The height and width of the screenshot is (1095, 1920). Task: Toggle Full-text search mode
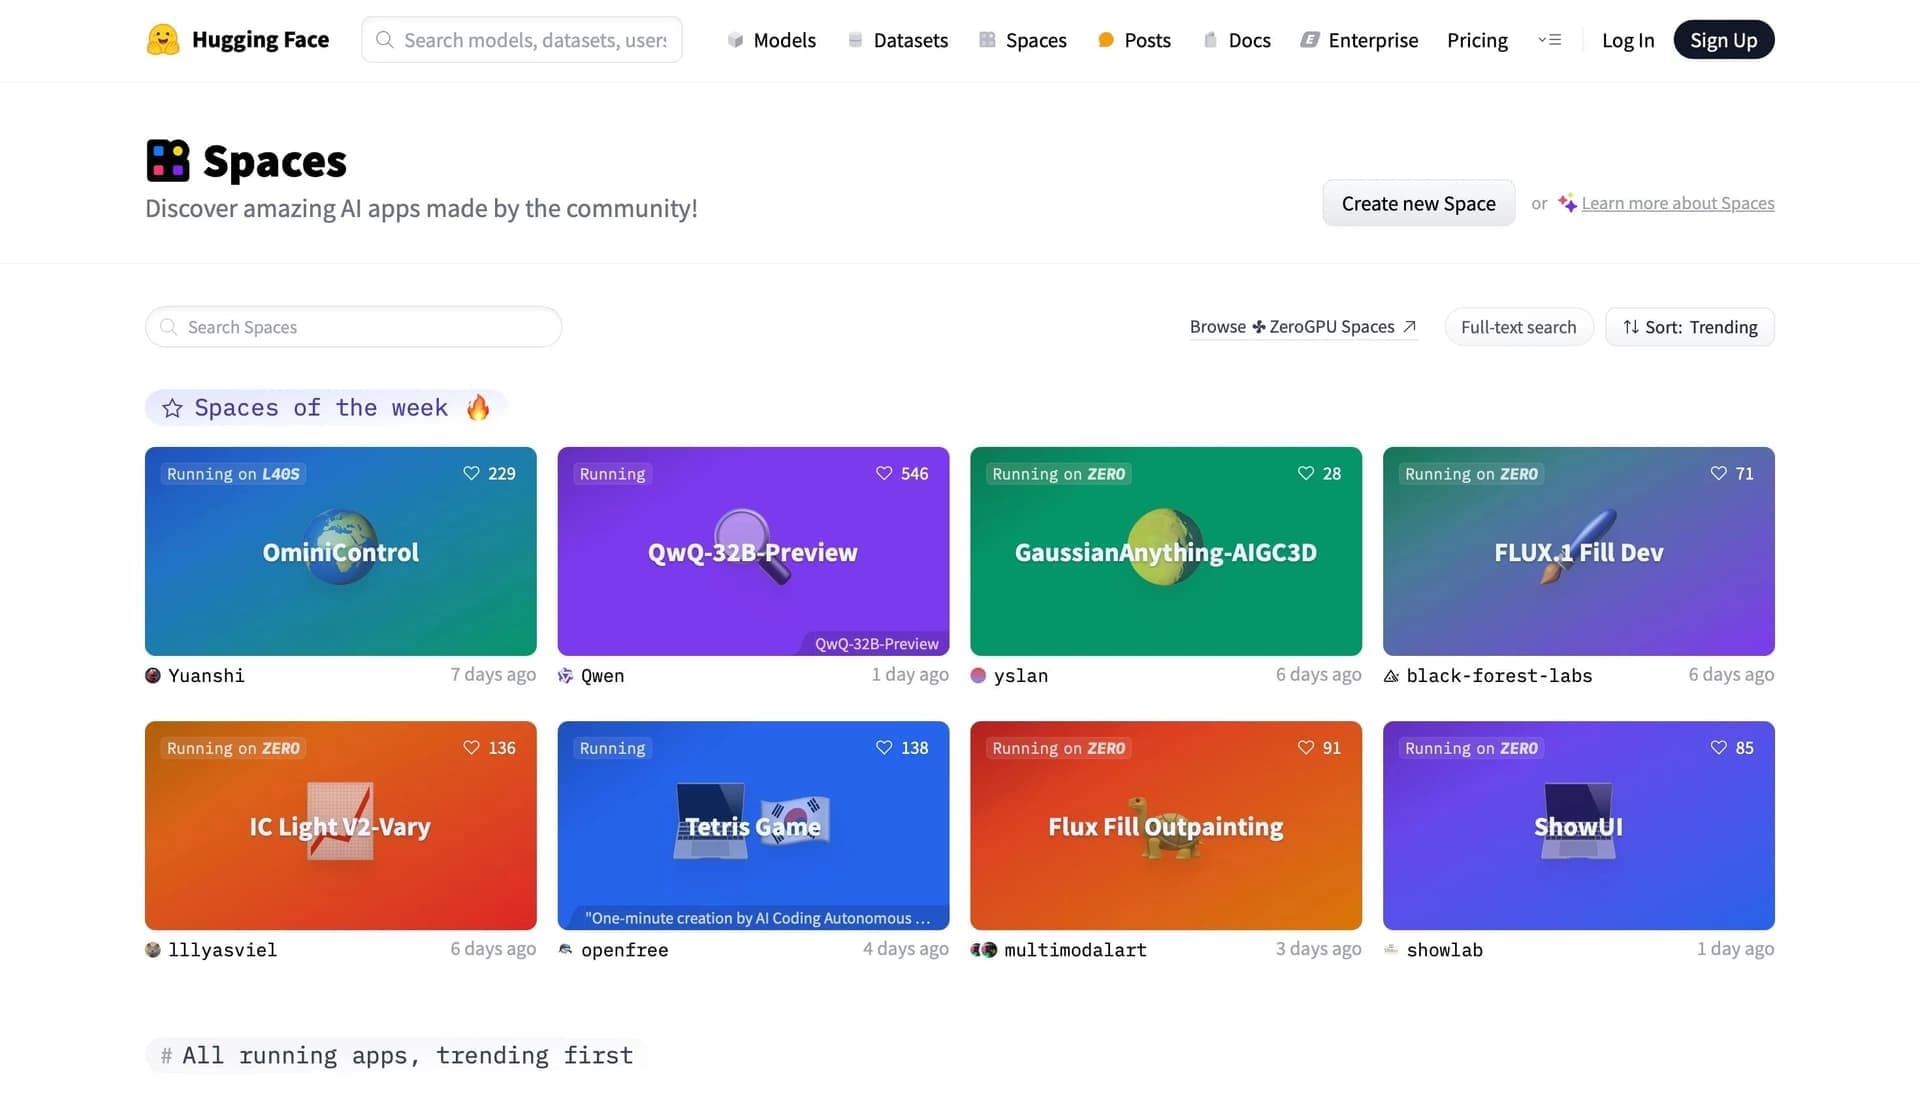[x=1518, y=327]
